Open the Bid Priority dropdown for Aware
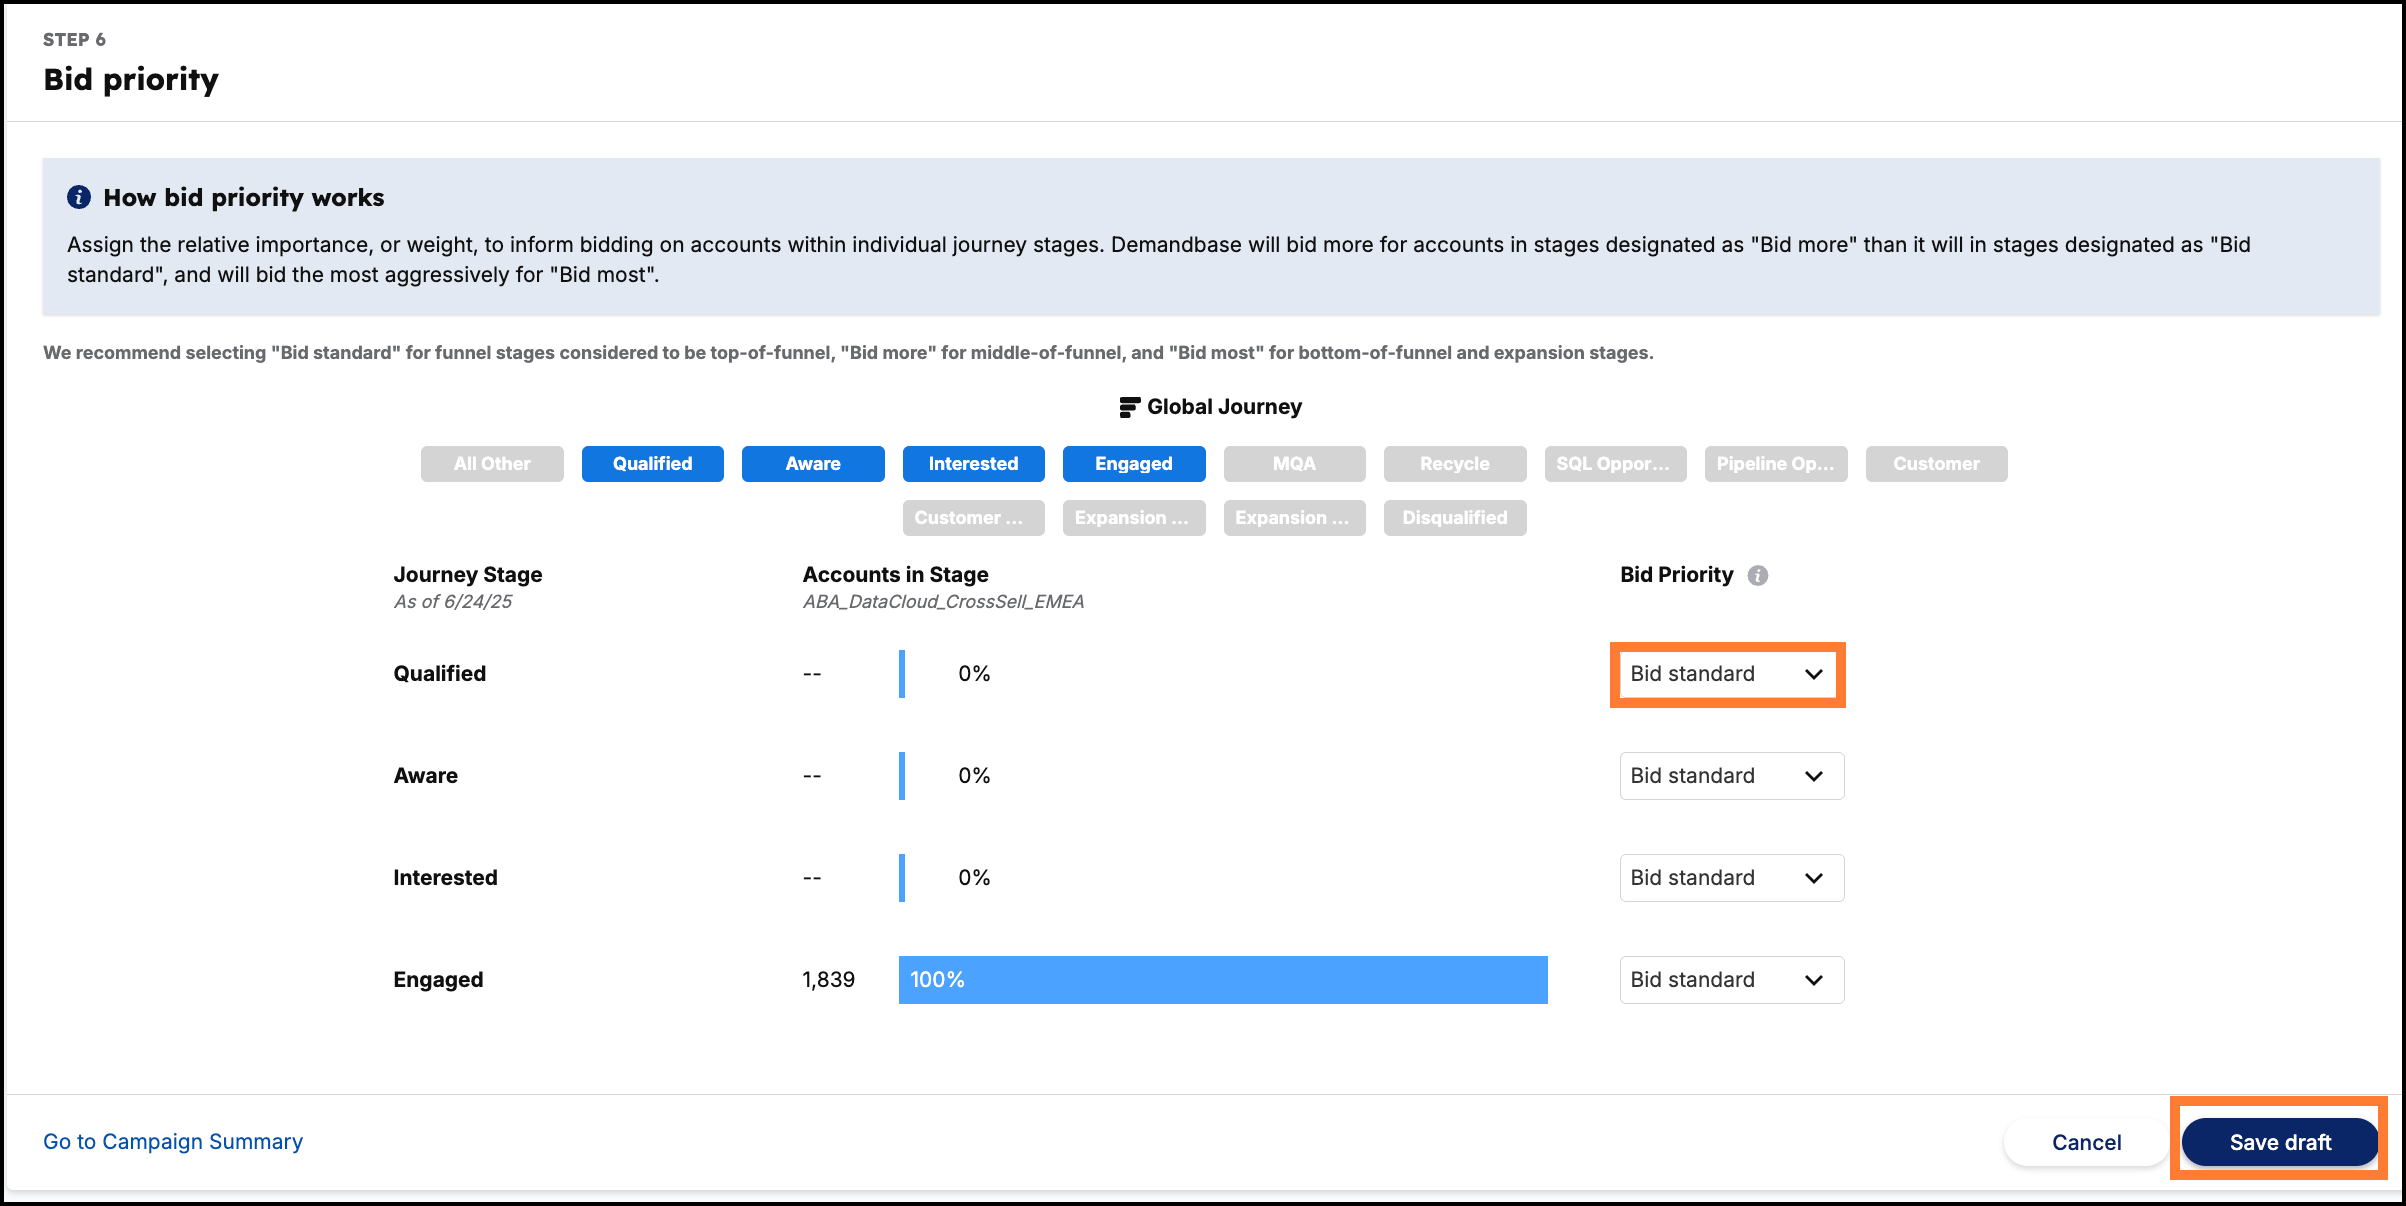The width and height of the screenshot is (2406, 1206). [x=1732, y=776]
